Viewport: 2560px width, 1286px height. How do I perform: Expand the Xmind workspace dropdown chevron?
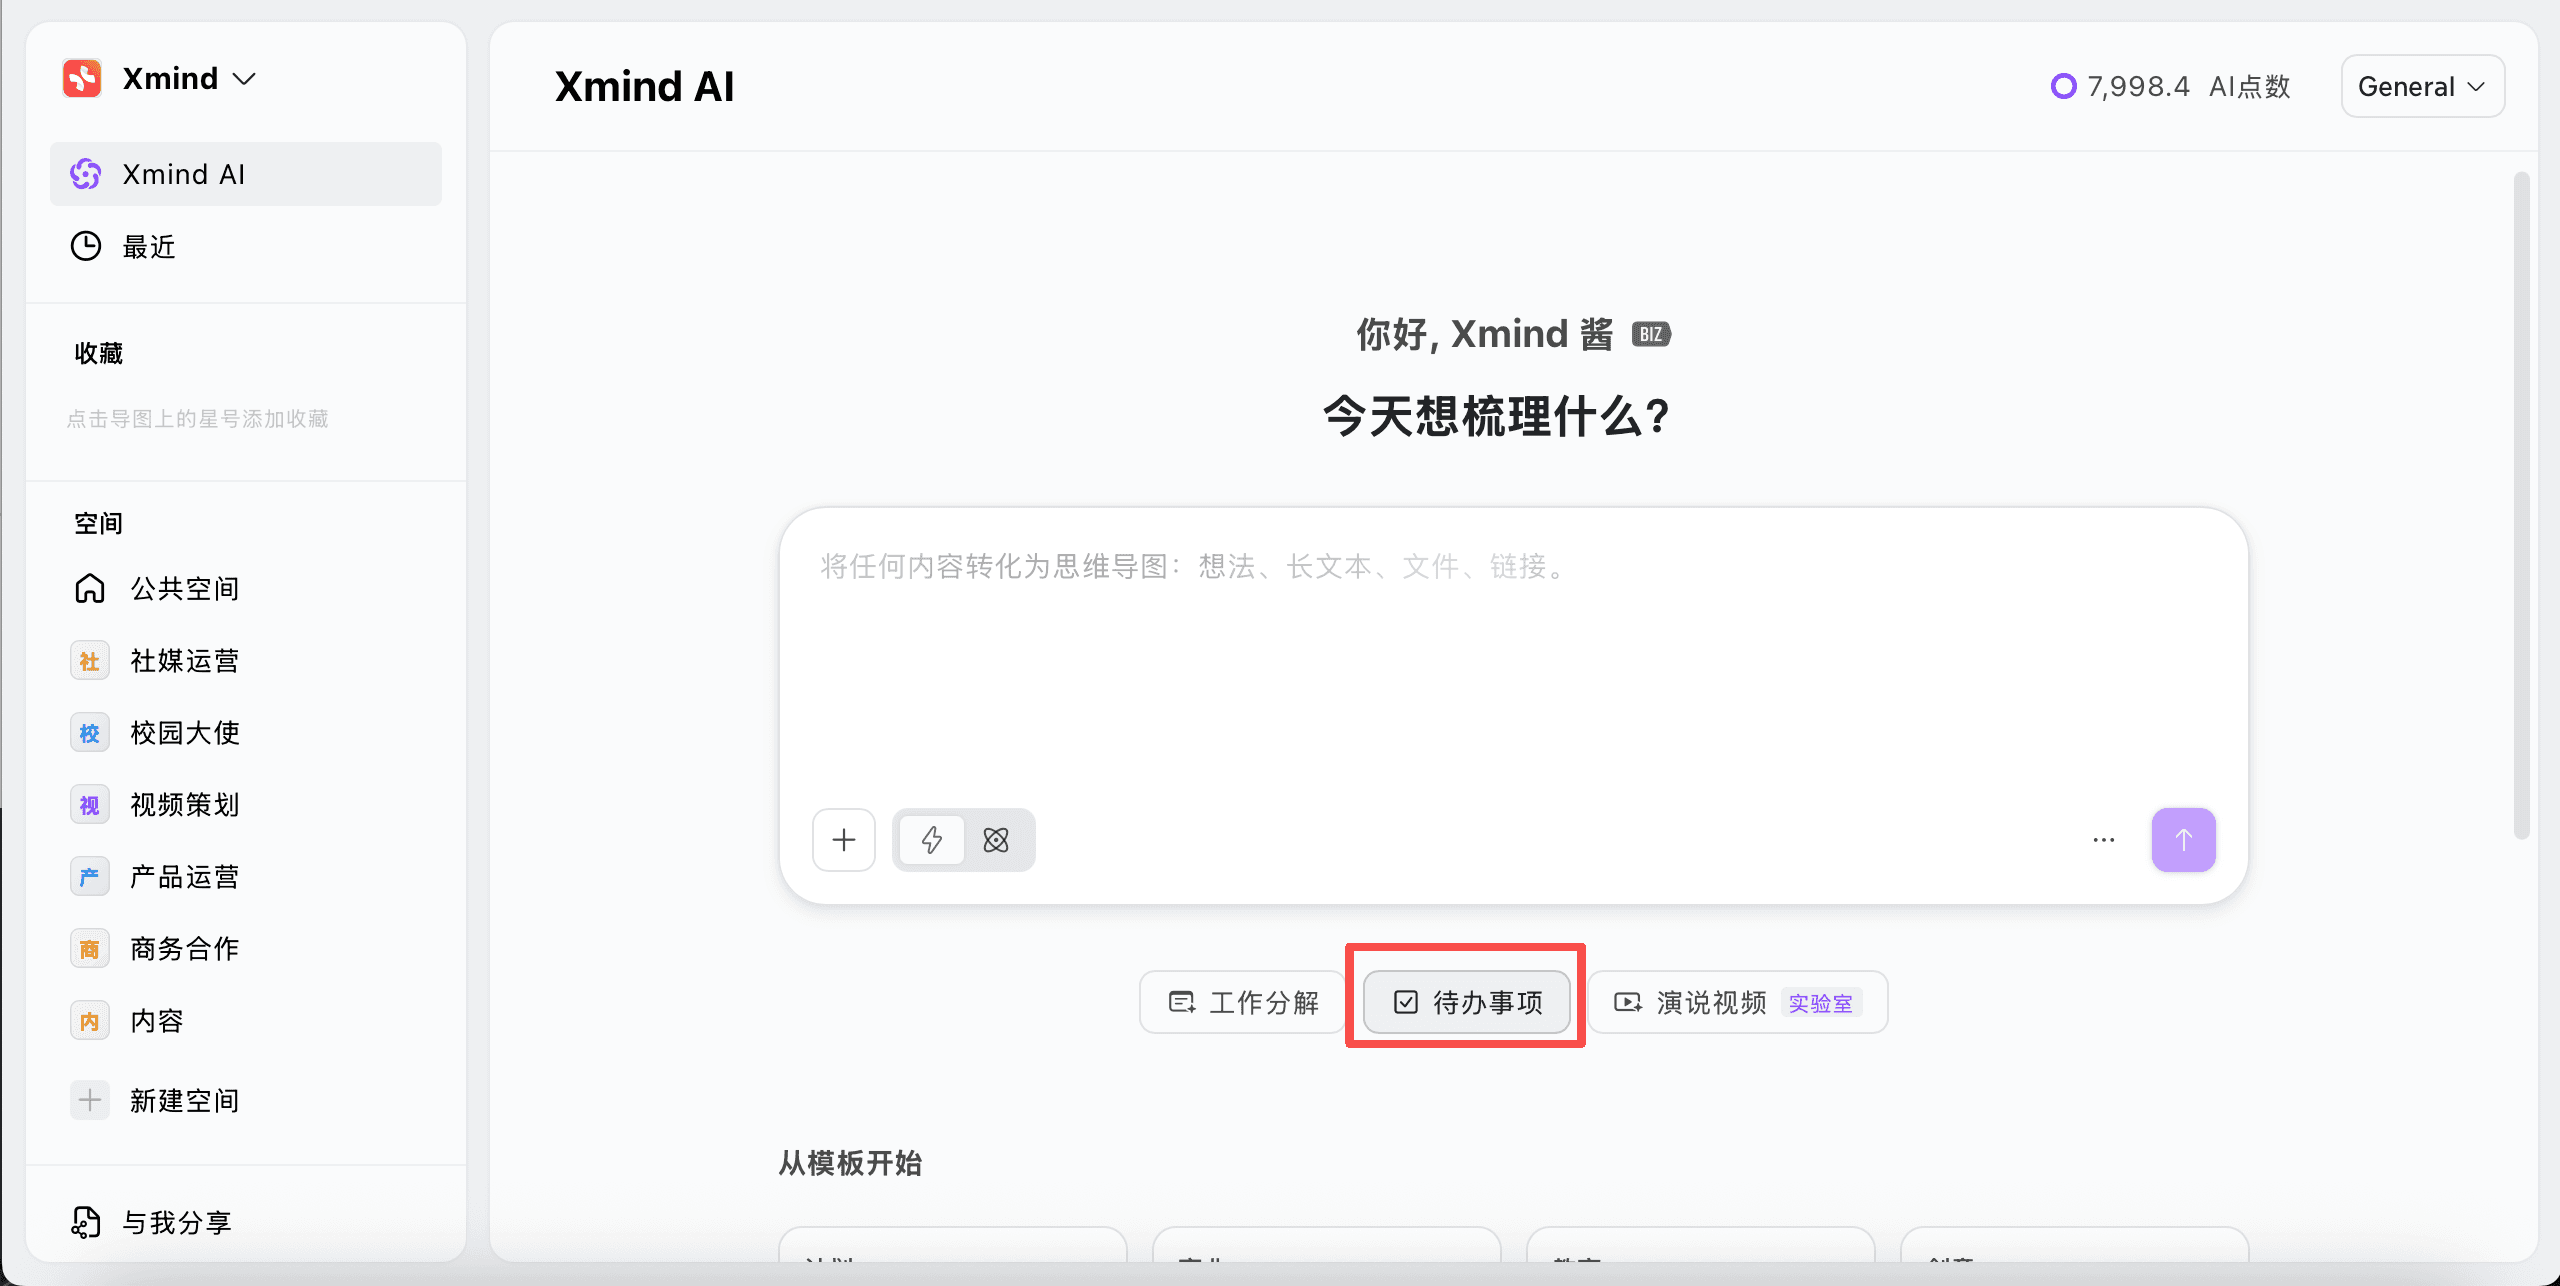pos(244,79)
